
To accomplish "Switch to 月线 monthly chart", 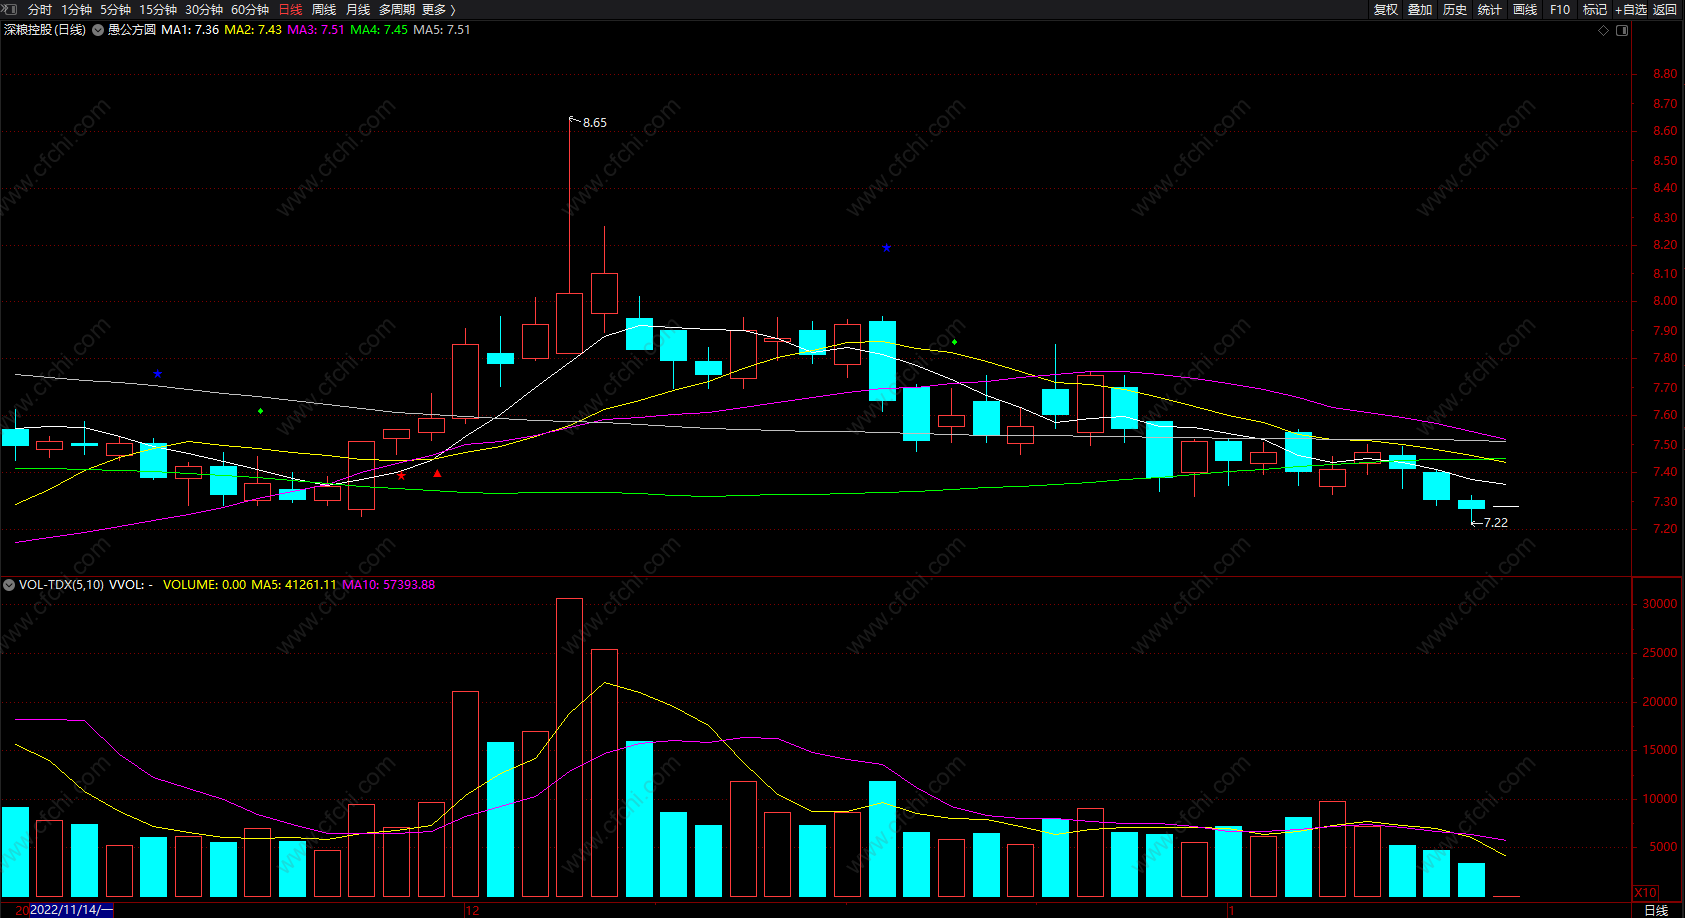I will (x=358, y=10).
